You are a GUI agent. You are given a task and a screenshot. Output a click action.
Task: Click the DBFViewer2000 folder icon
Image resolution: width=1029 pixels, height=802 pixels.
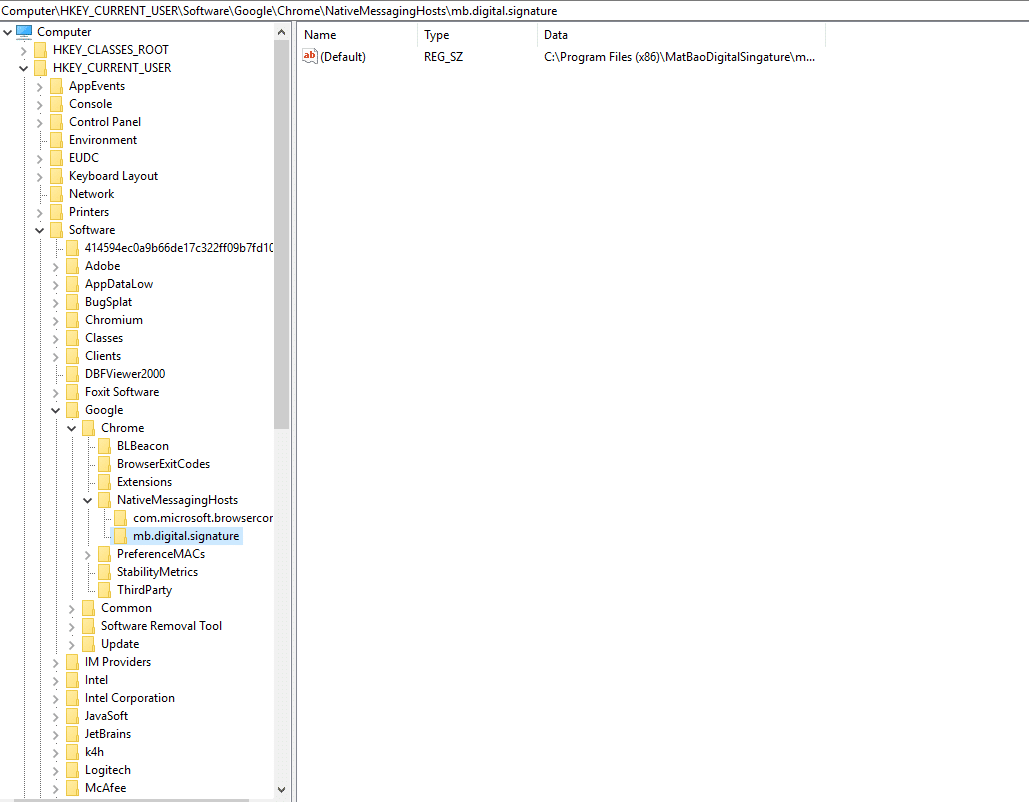pos(72,374)
